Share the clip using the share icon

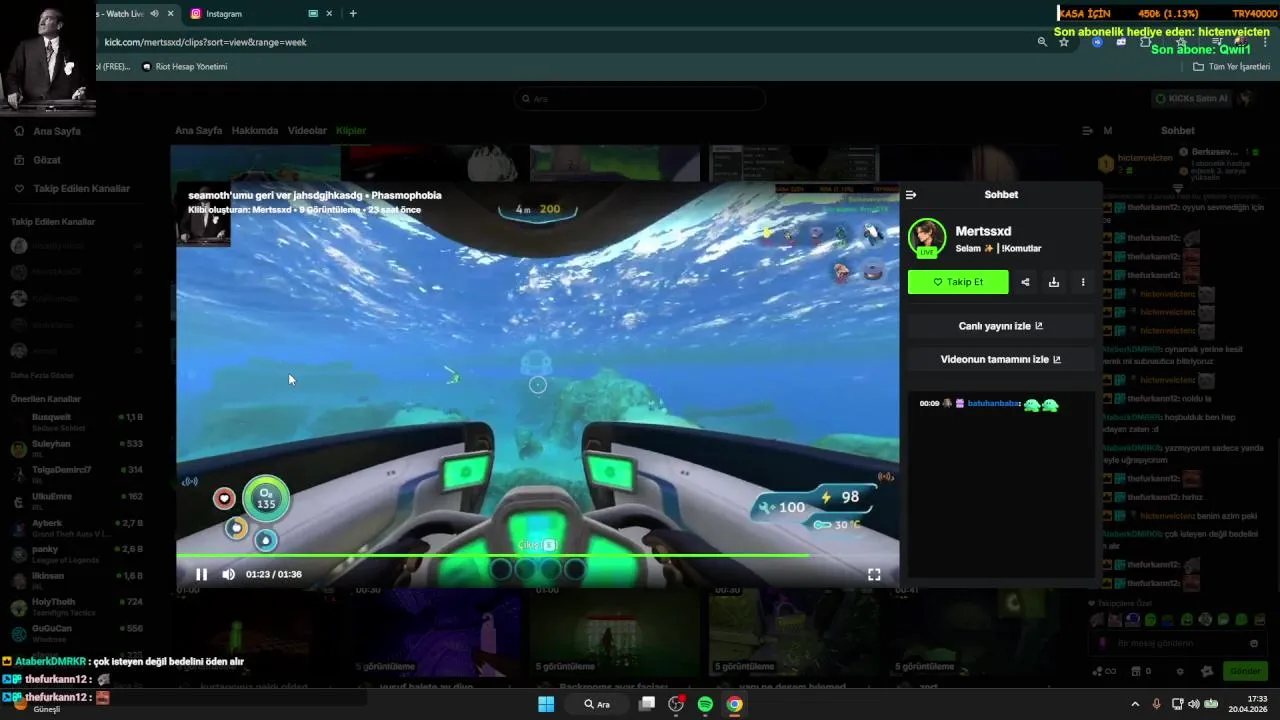1025,282
